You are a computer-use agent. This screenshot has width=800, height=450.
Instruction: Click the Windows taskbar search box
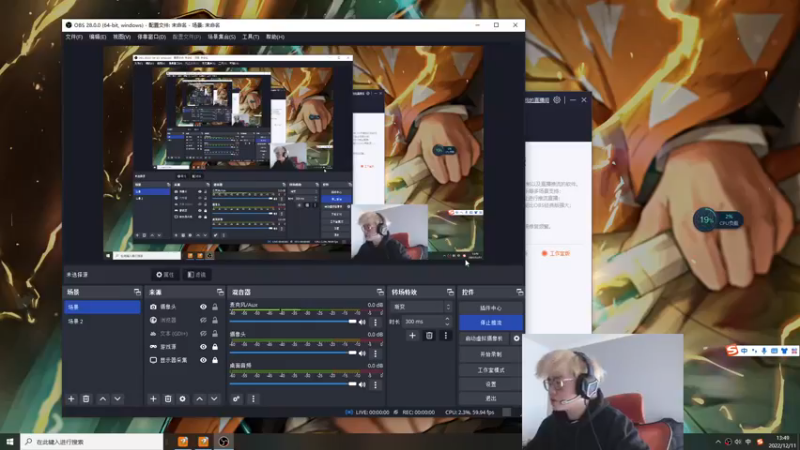click(92, 441)
